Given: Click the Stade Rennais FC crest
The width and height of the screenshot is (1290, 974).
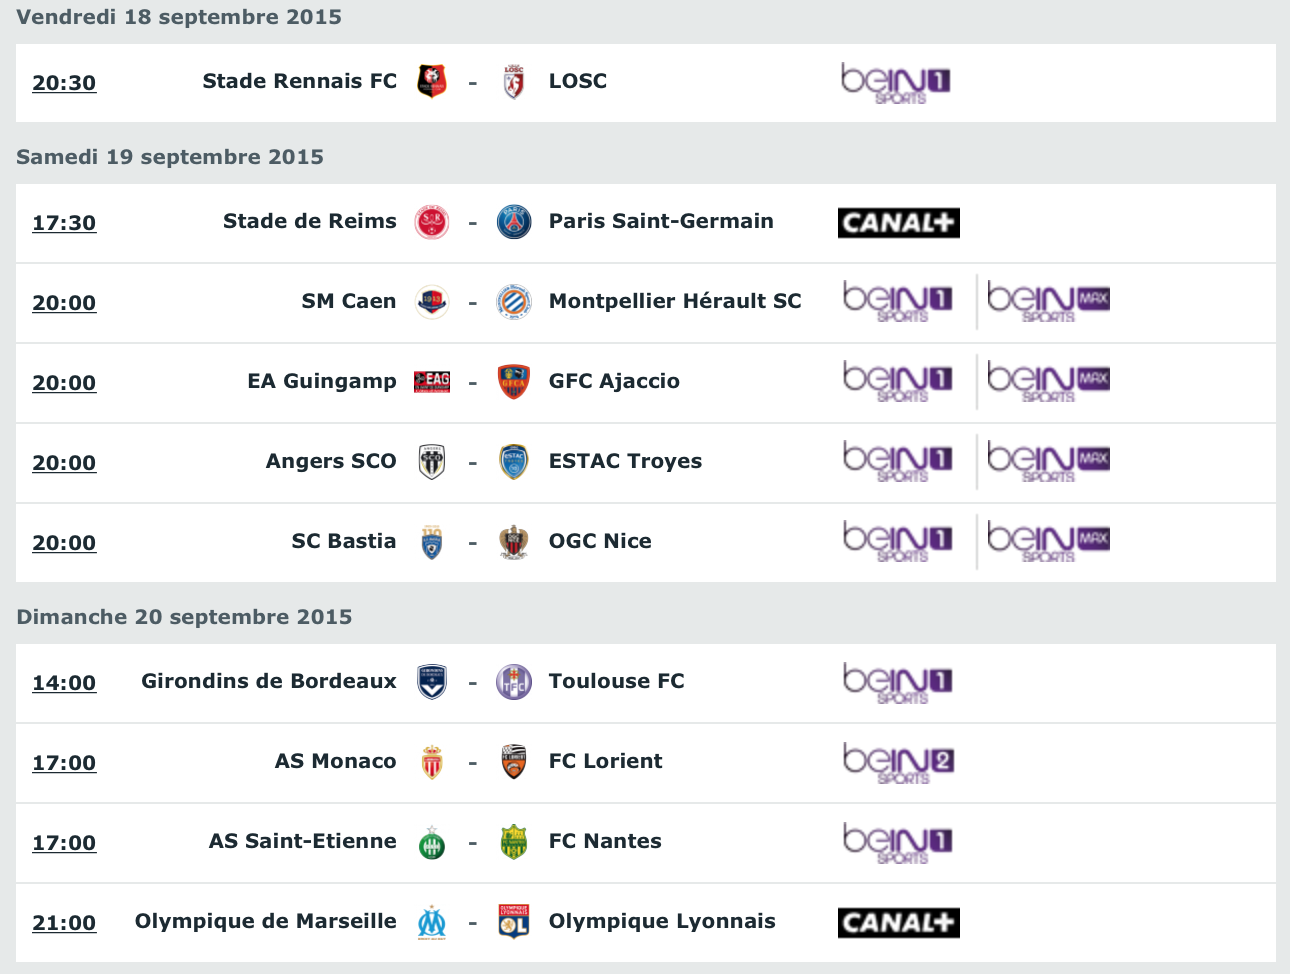Looking at the screenshot, I should pos(430,81).
